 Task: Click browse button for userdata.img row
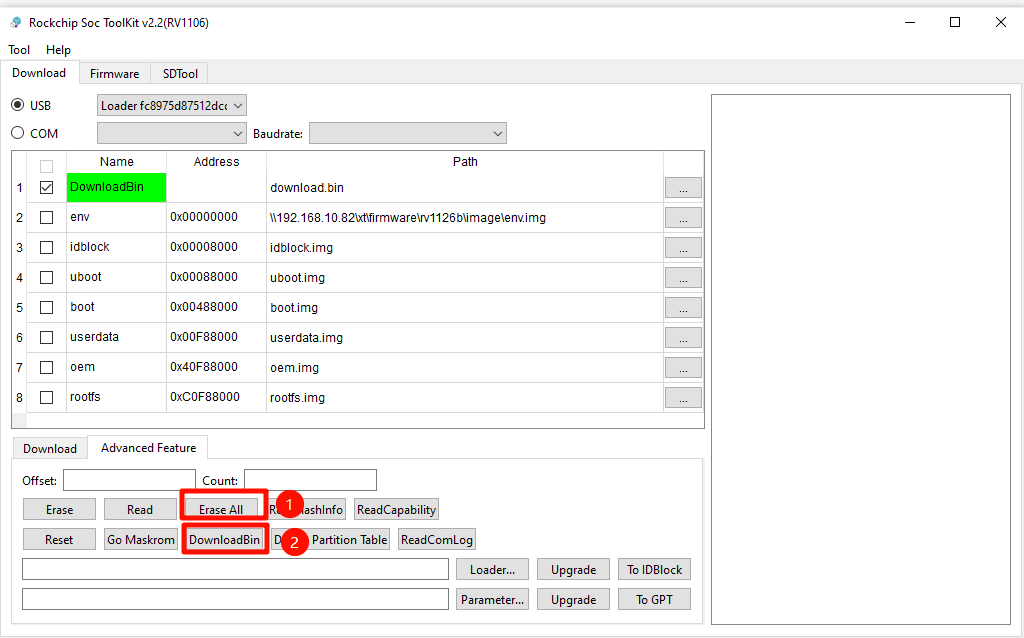point(682,338)
